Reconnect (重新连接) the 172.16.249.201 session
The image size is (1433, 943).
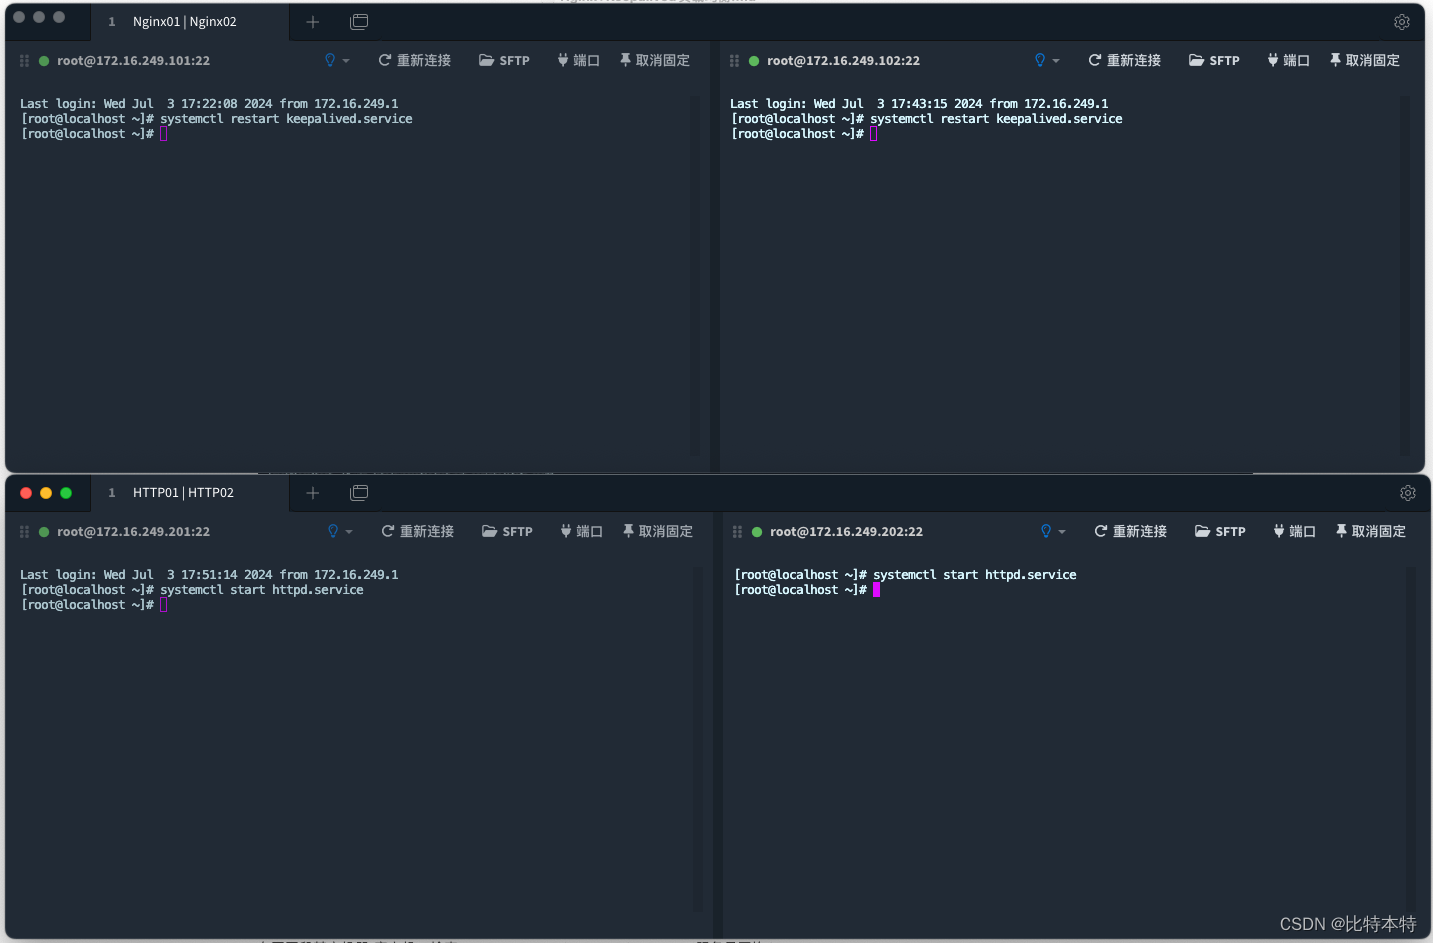point(417,532)
